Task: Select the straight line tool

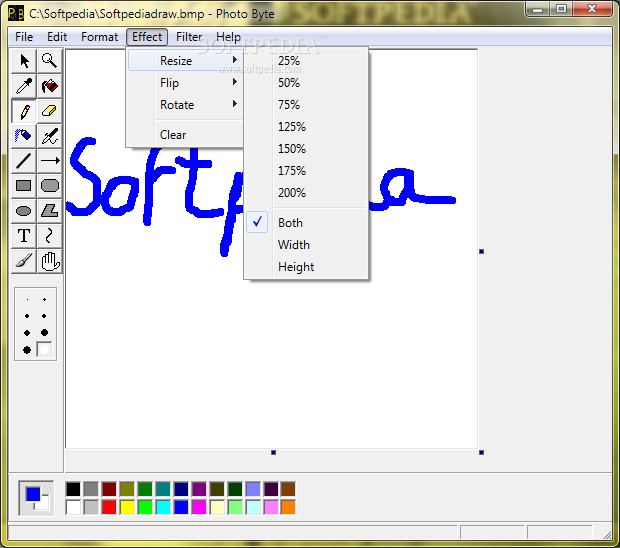Action: (x=24, y=161)
